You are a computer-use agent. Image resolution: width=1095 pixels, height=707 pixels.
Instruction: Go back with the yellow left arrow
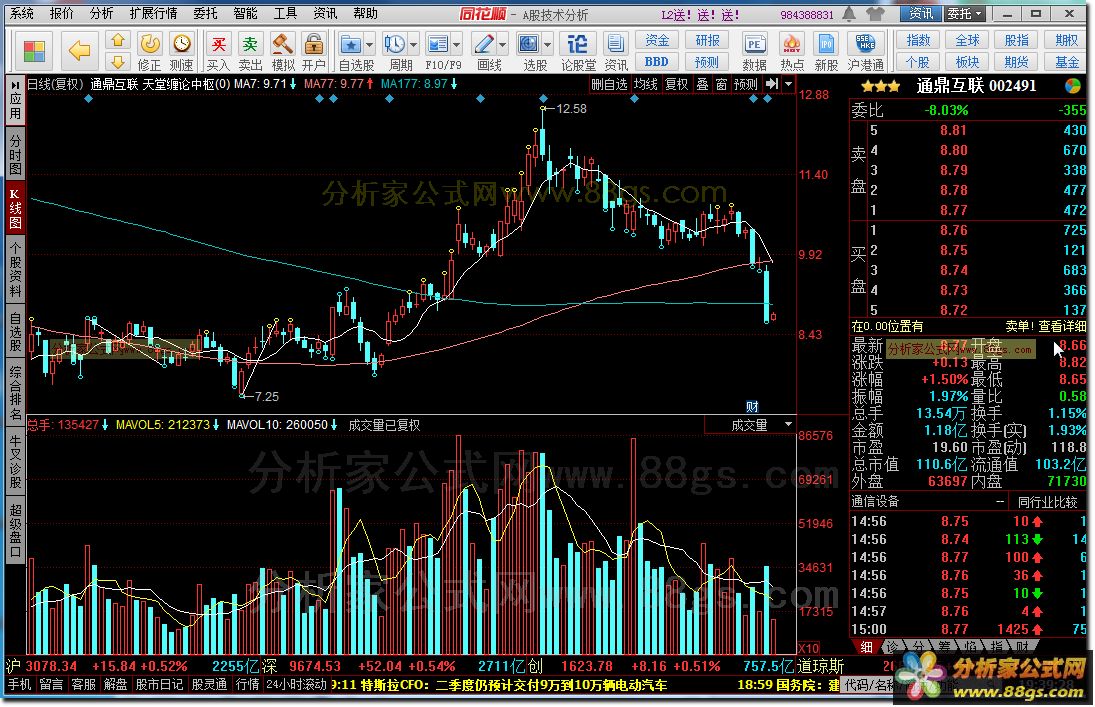point(80,50)
